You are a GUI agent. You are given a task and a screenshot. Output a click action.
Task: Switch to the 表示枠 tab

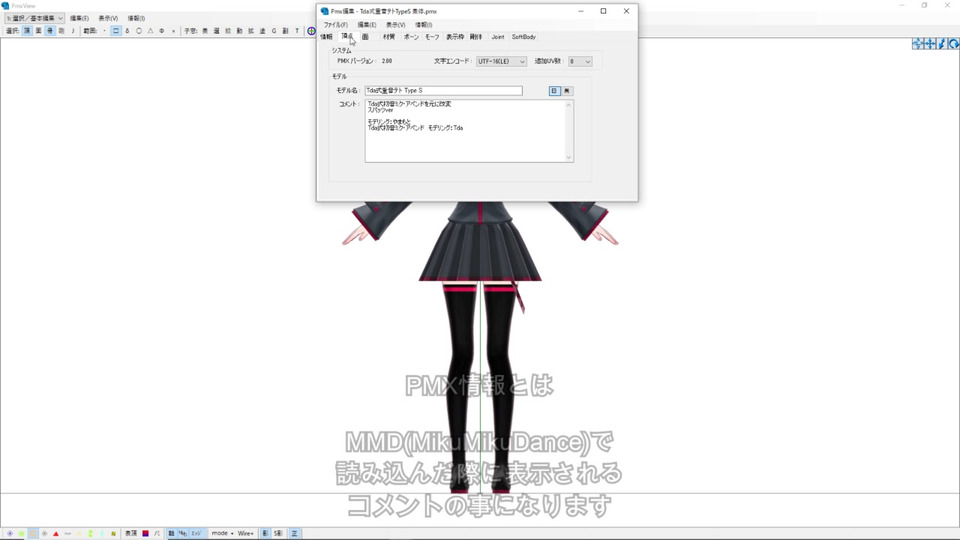tap(455, 37)
